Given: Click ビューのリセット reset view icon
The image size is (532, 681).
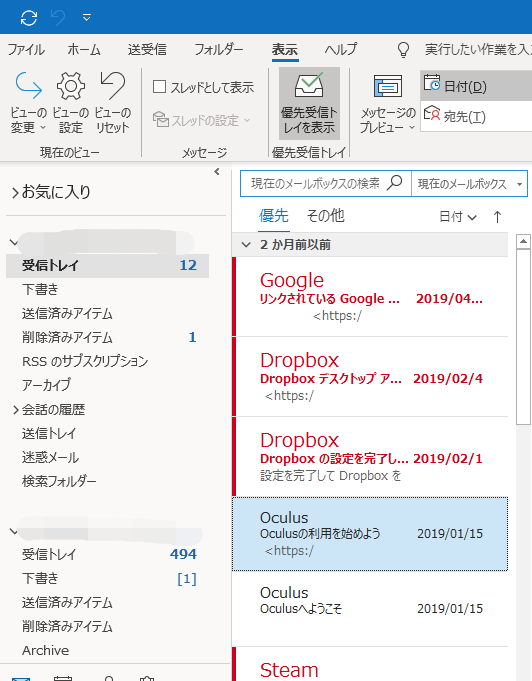Looking at the screenshot, I should coord(112,103).
